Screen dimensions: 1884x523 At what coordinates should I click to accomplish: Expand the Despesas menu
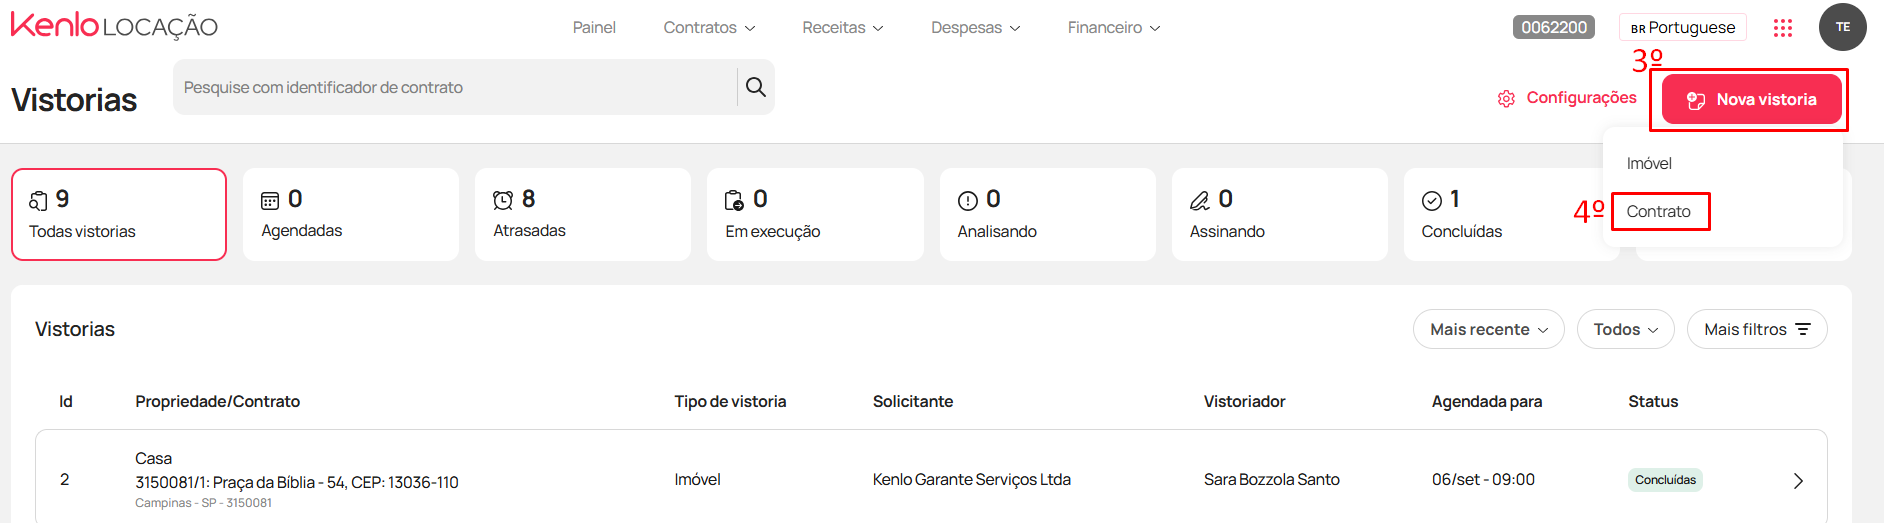[x=975, y=27]
